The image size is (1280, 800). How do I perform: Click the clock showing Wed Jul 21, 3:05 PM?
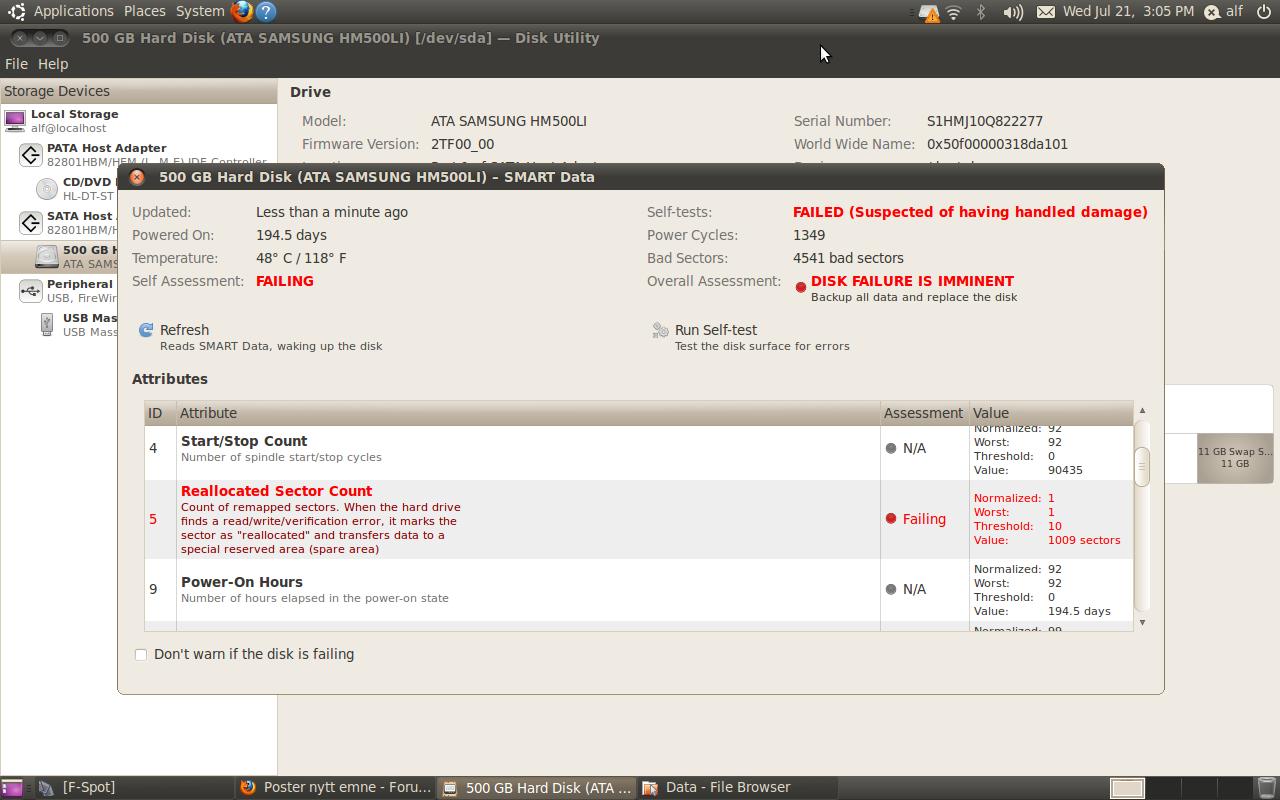[x=1128, y=11]
